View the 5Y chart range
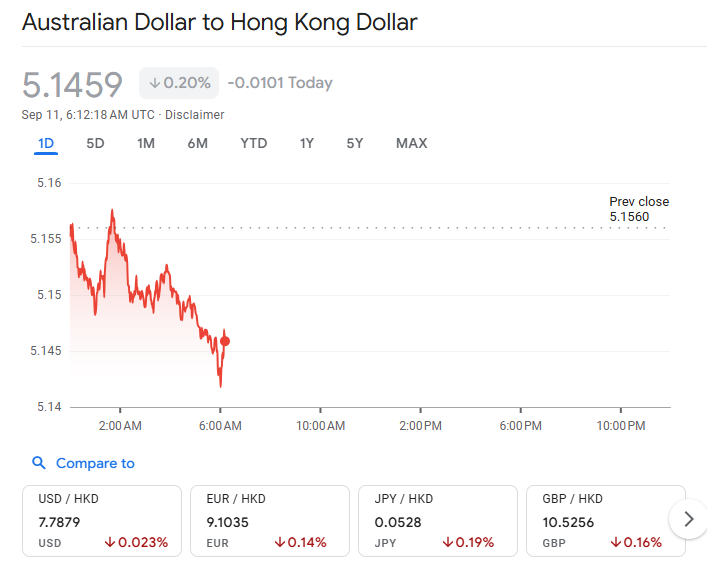The width and height of the screenshot is (707, 562). pyautogui.click(x=355, y=143)
